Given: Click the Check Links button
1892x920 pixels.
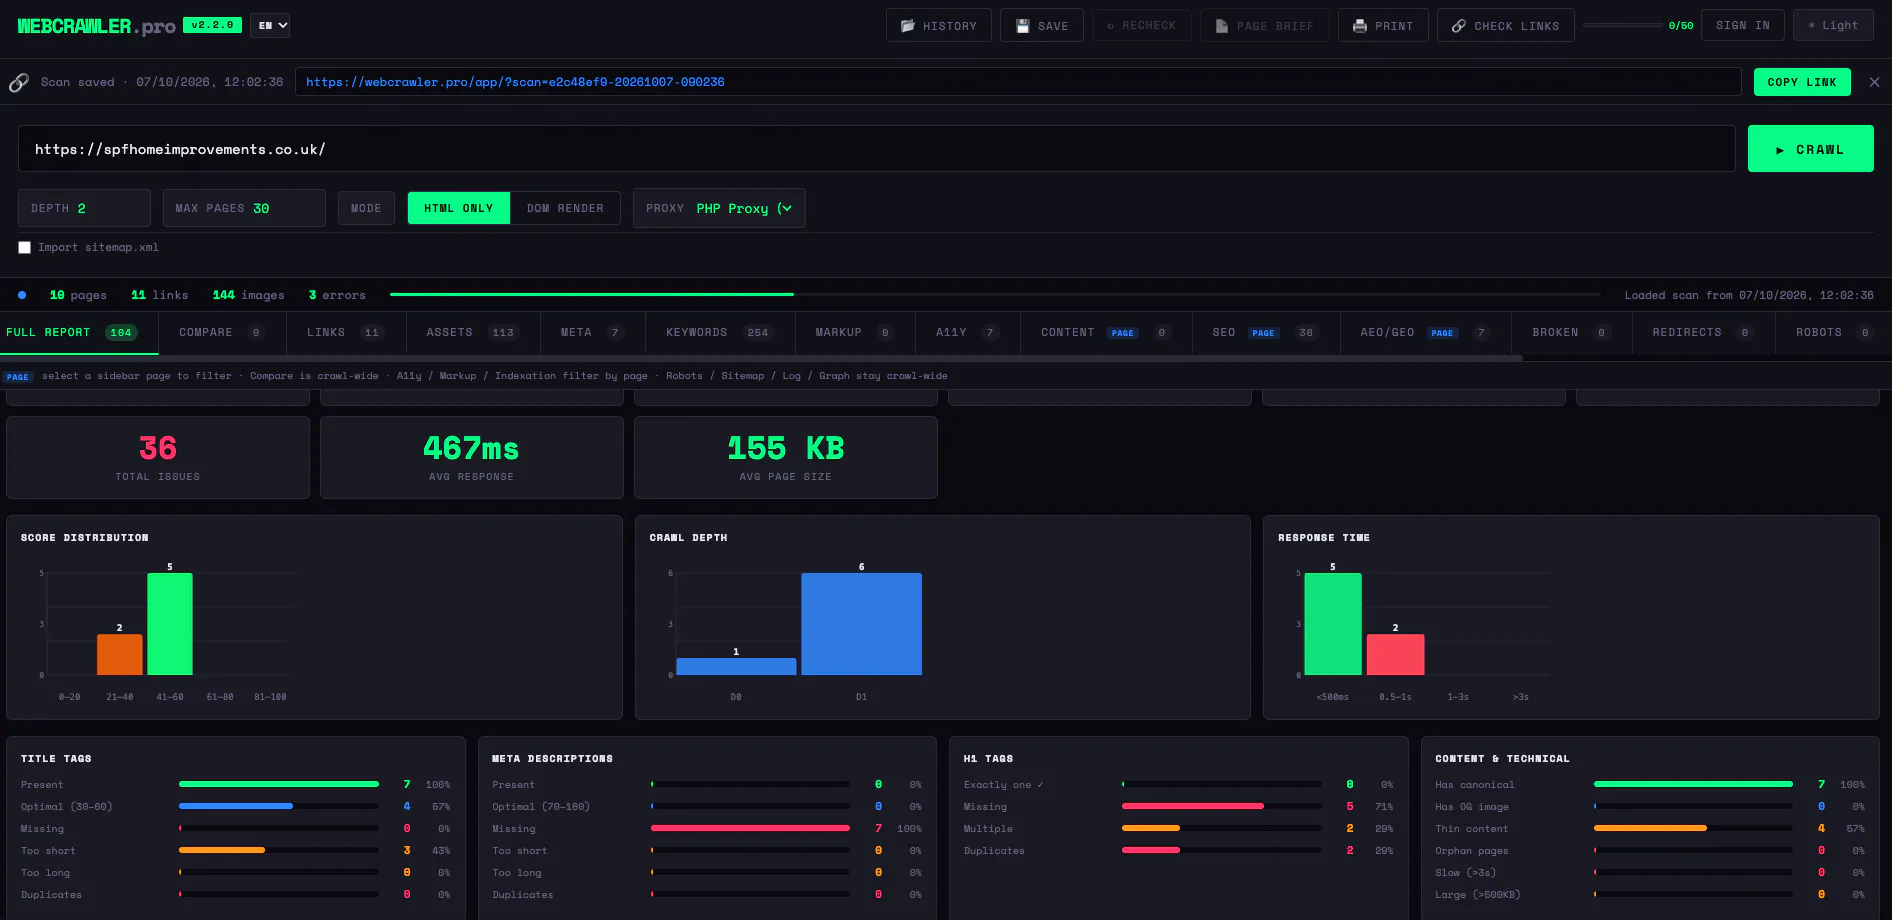Looking at the screenshot, I should click(1505, 26).
